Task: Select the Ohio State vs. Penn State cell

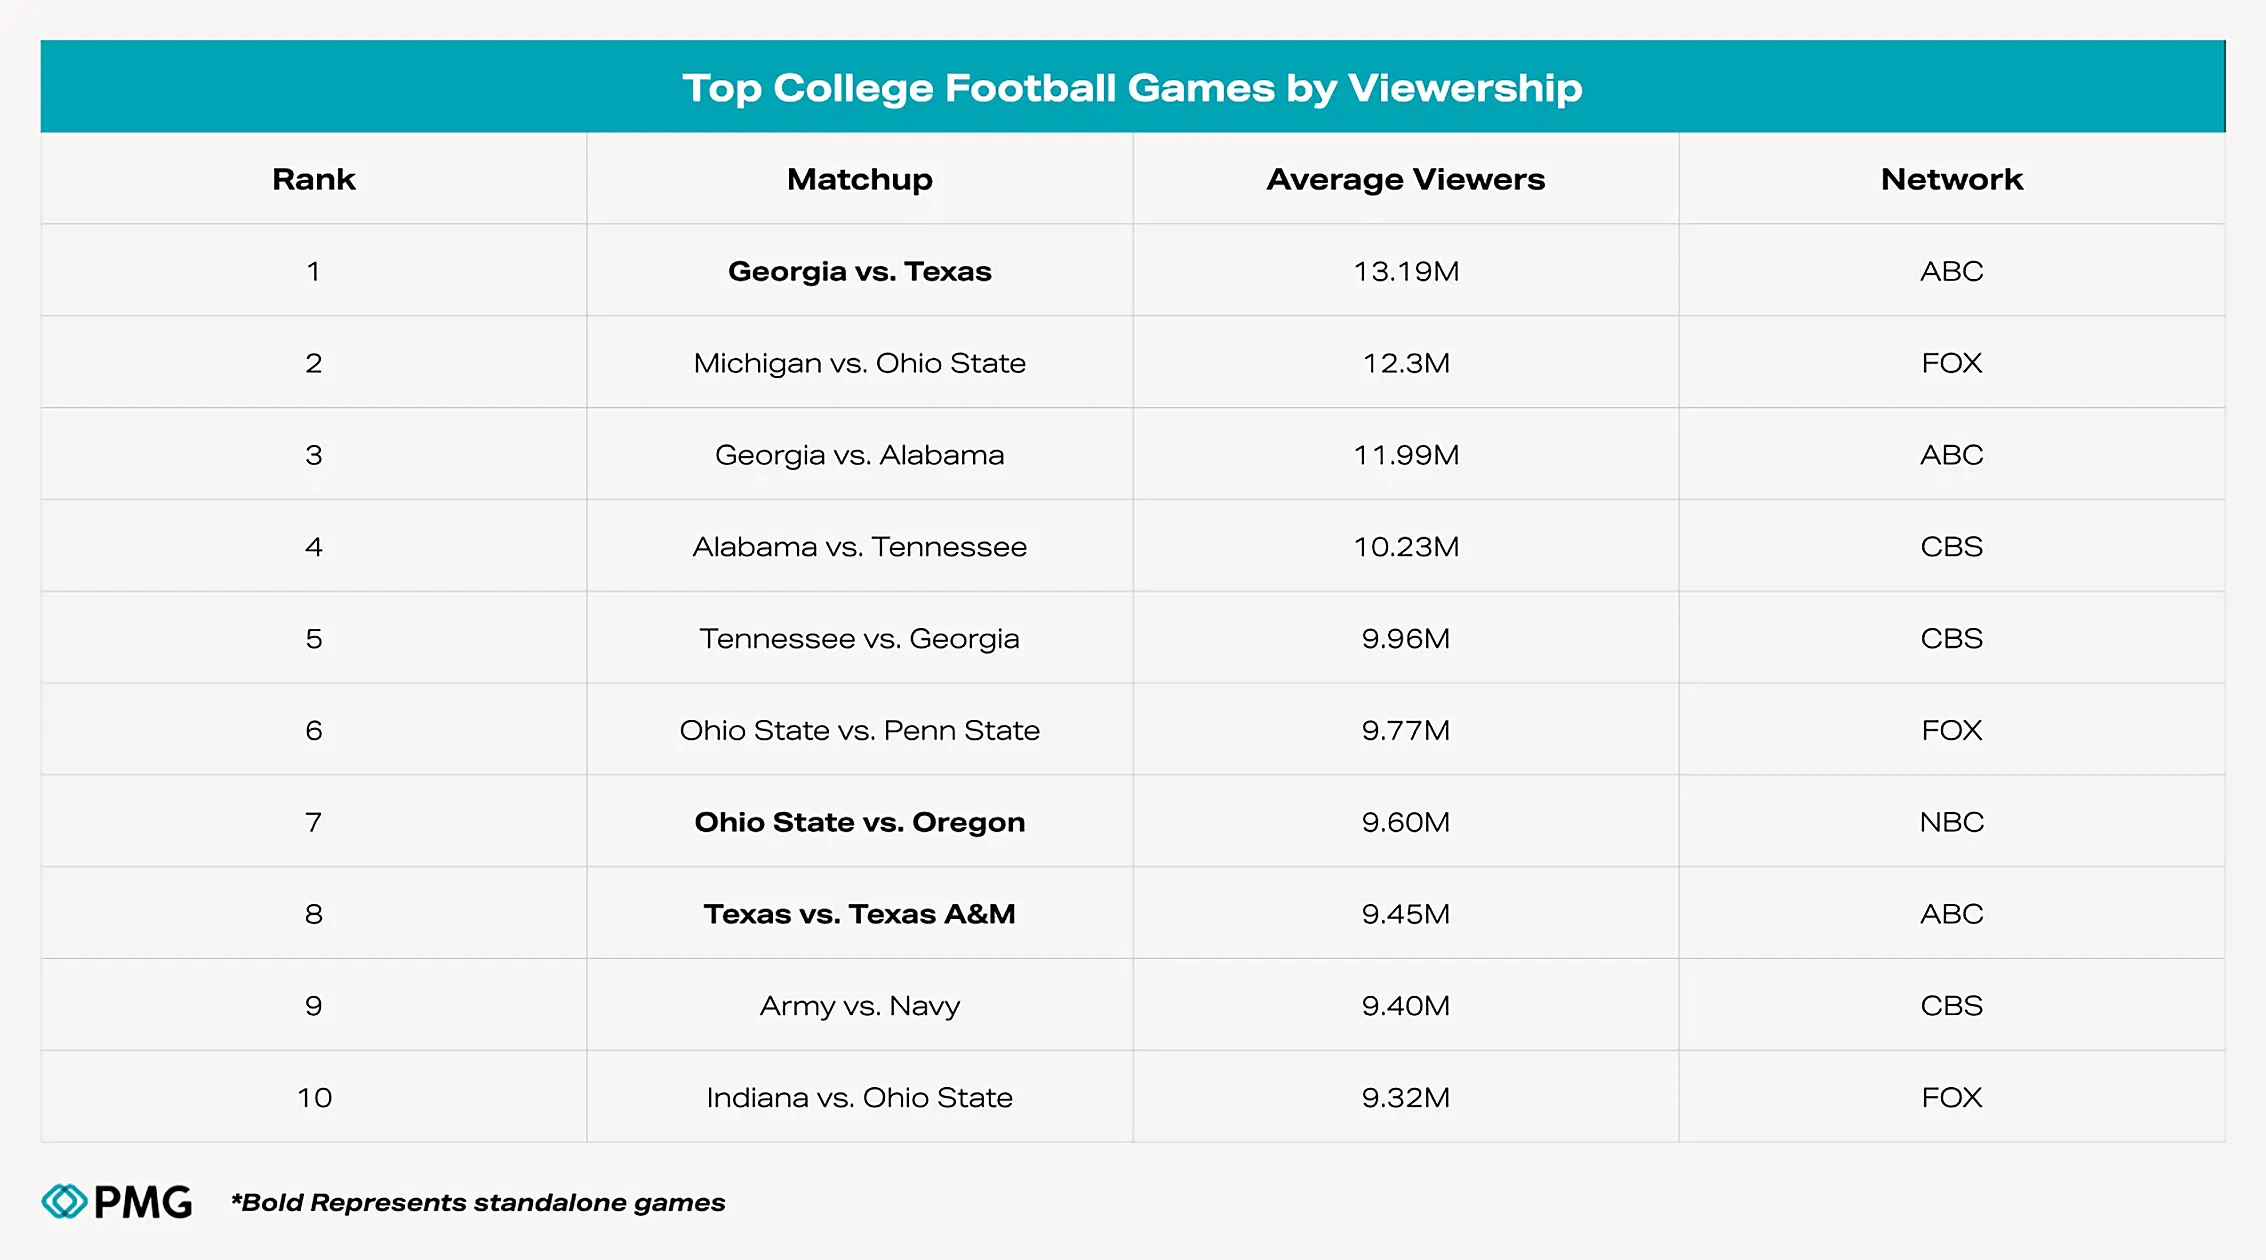Action: (x=859, y=730)
